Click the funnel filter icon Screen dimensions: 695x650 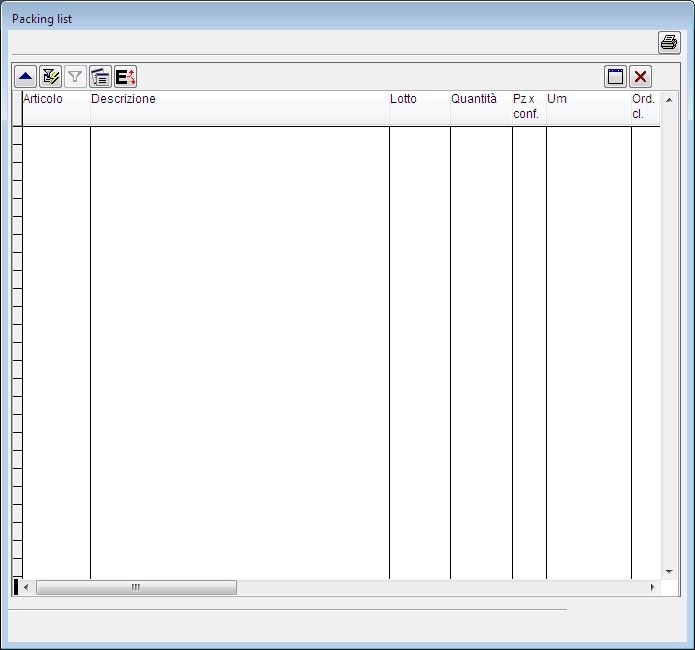75,77
